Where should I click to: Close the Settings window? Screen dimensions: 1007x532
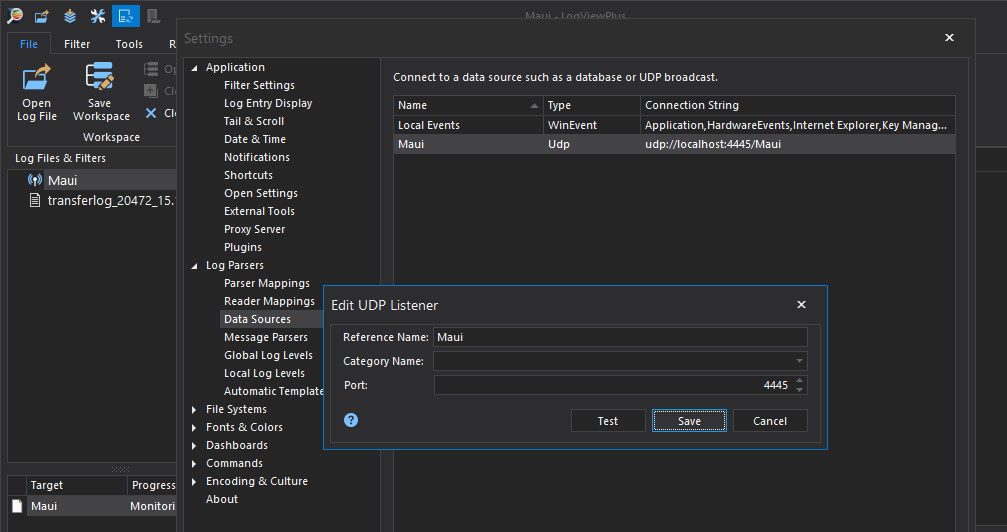(949, 38)
